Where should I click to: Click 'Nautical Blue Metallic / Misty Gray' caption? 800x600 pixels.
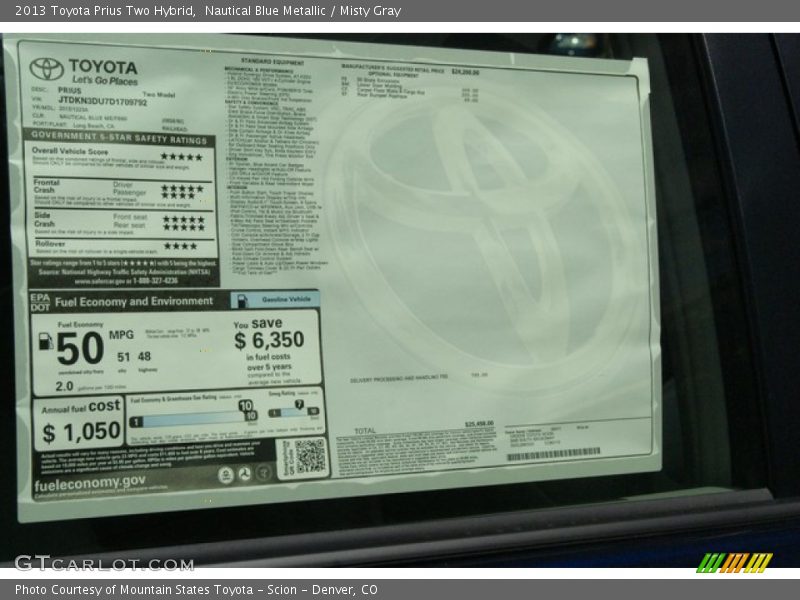tap(303, 11)
